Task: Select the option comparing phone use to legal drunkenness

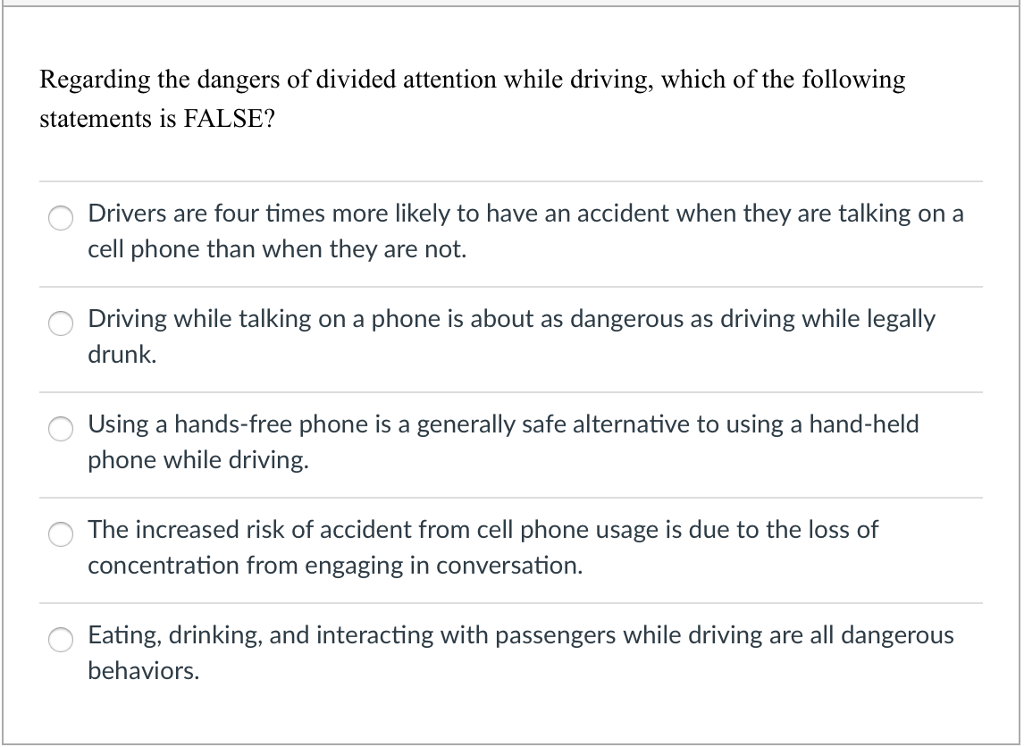Action: click(60, 324)
